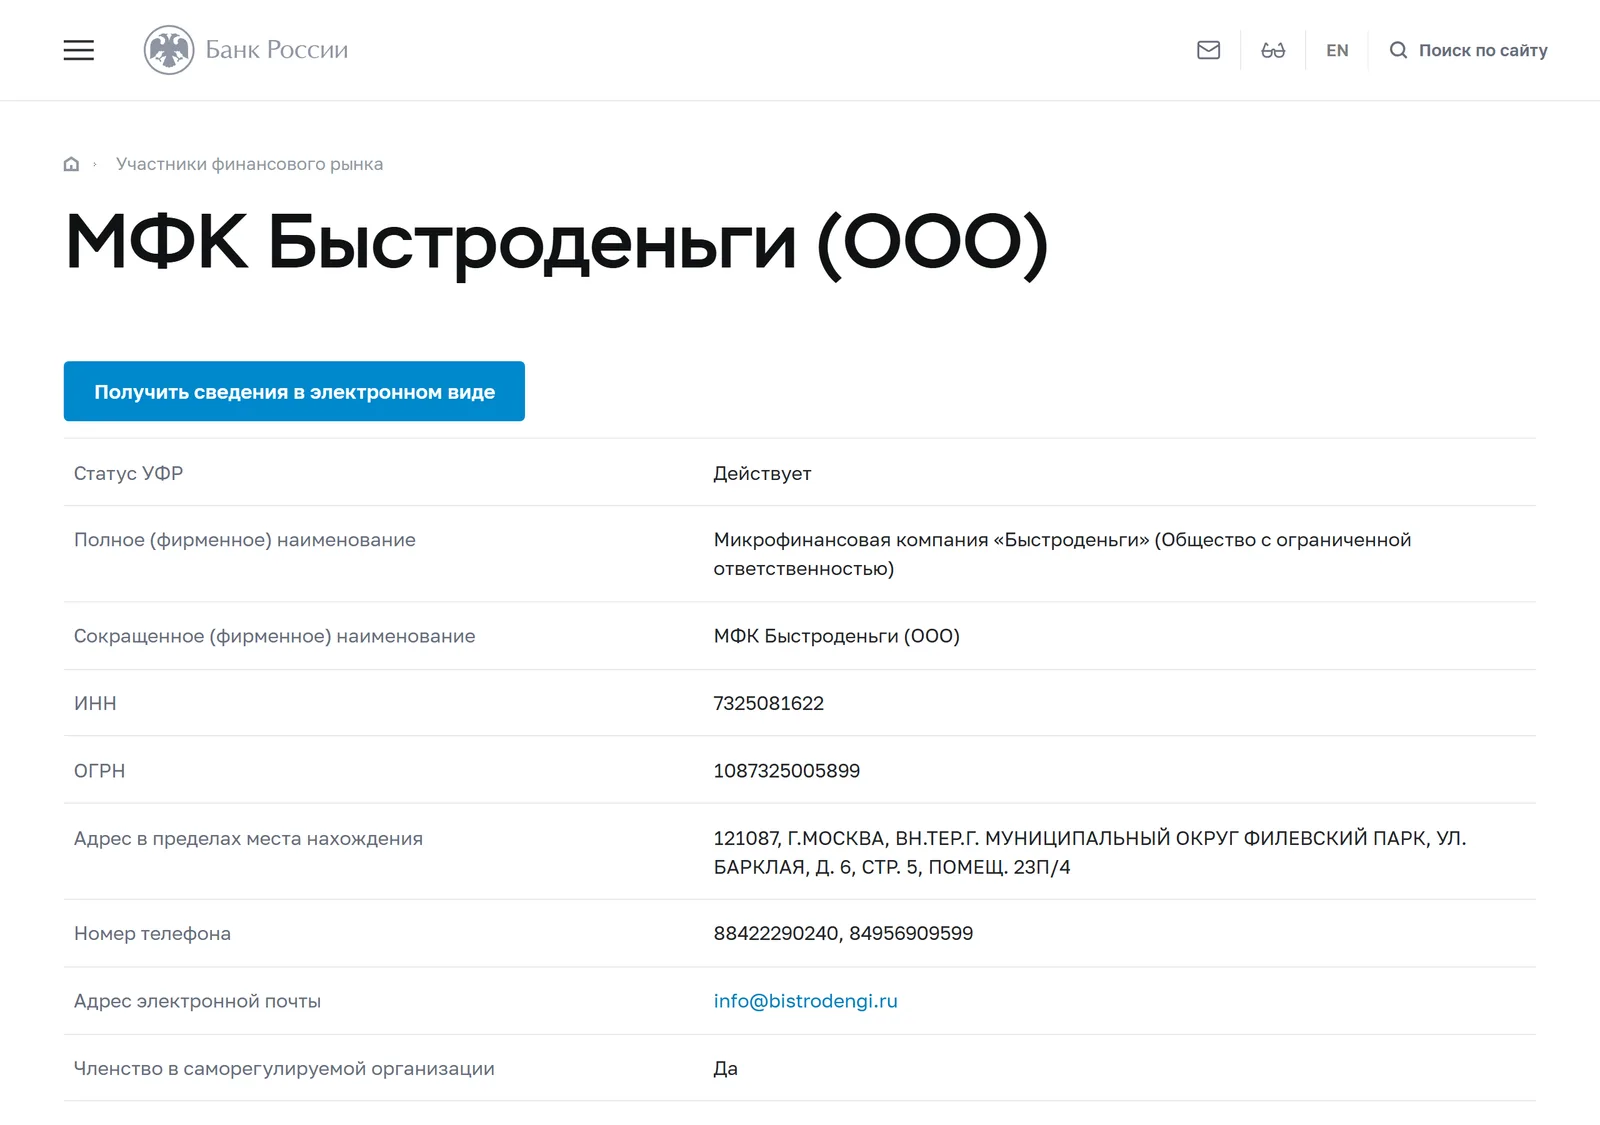
Task: Go to home via breadcrumb house icon
Action: [71, 164]
